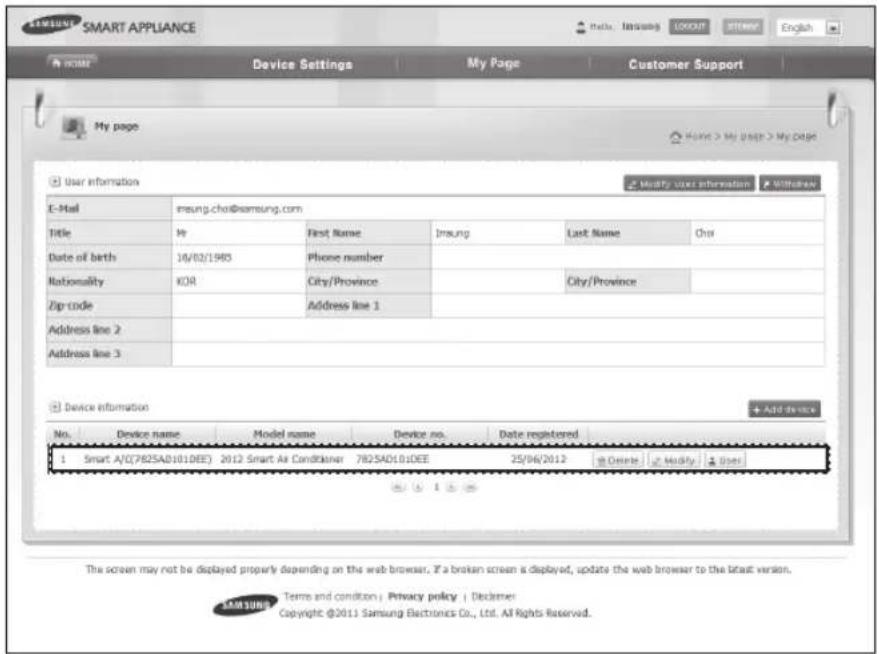Select the First Name value Imsung
Screen dimensions: 879x654
[452, 233]
